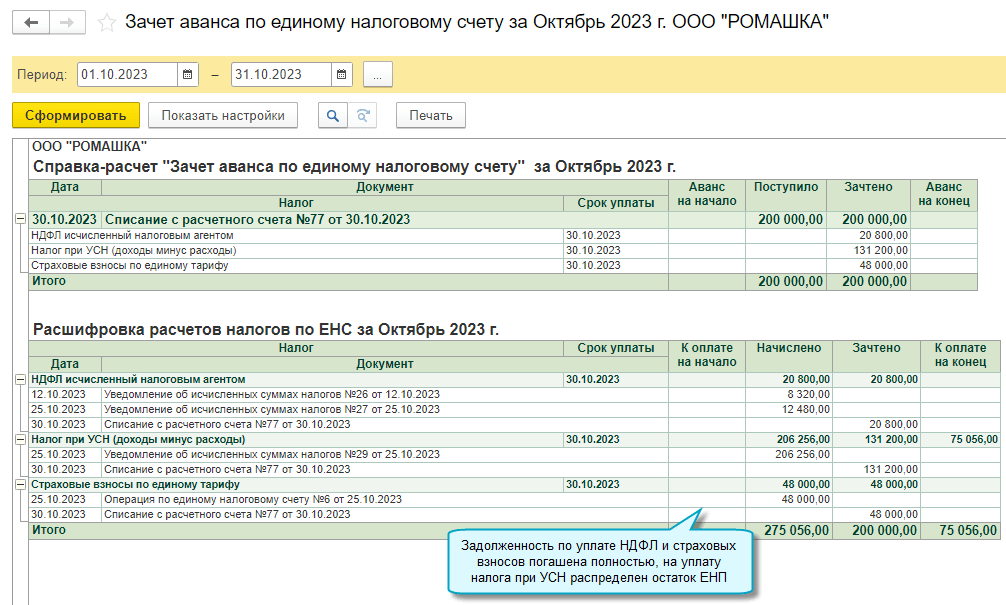Viewport: 1006px width, 605px height.
Task: Click ООО "РОМАШКА" organization name in report
Action: coord(89,147)
